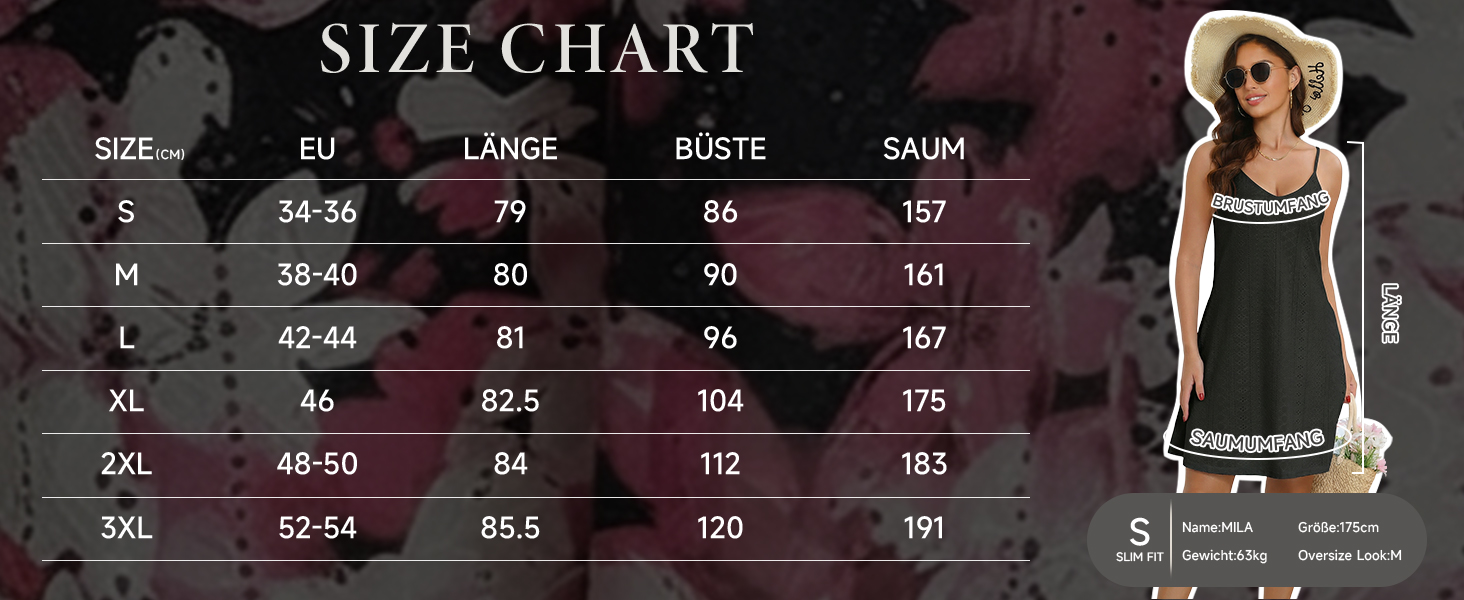Click the 82.5 length value
Viewport: 1464px width, 600px height.
[x=510, y=401]
